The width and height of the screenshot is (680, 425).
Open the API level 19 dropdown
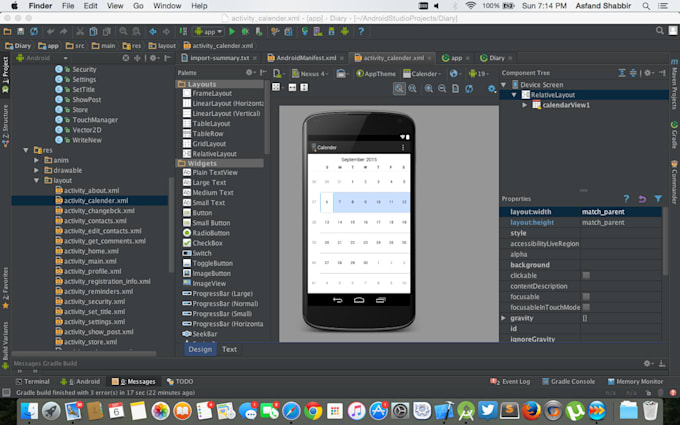click(x=478, y=74)
